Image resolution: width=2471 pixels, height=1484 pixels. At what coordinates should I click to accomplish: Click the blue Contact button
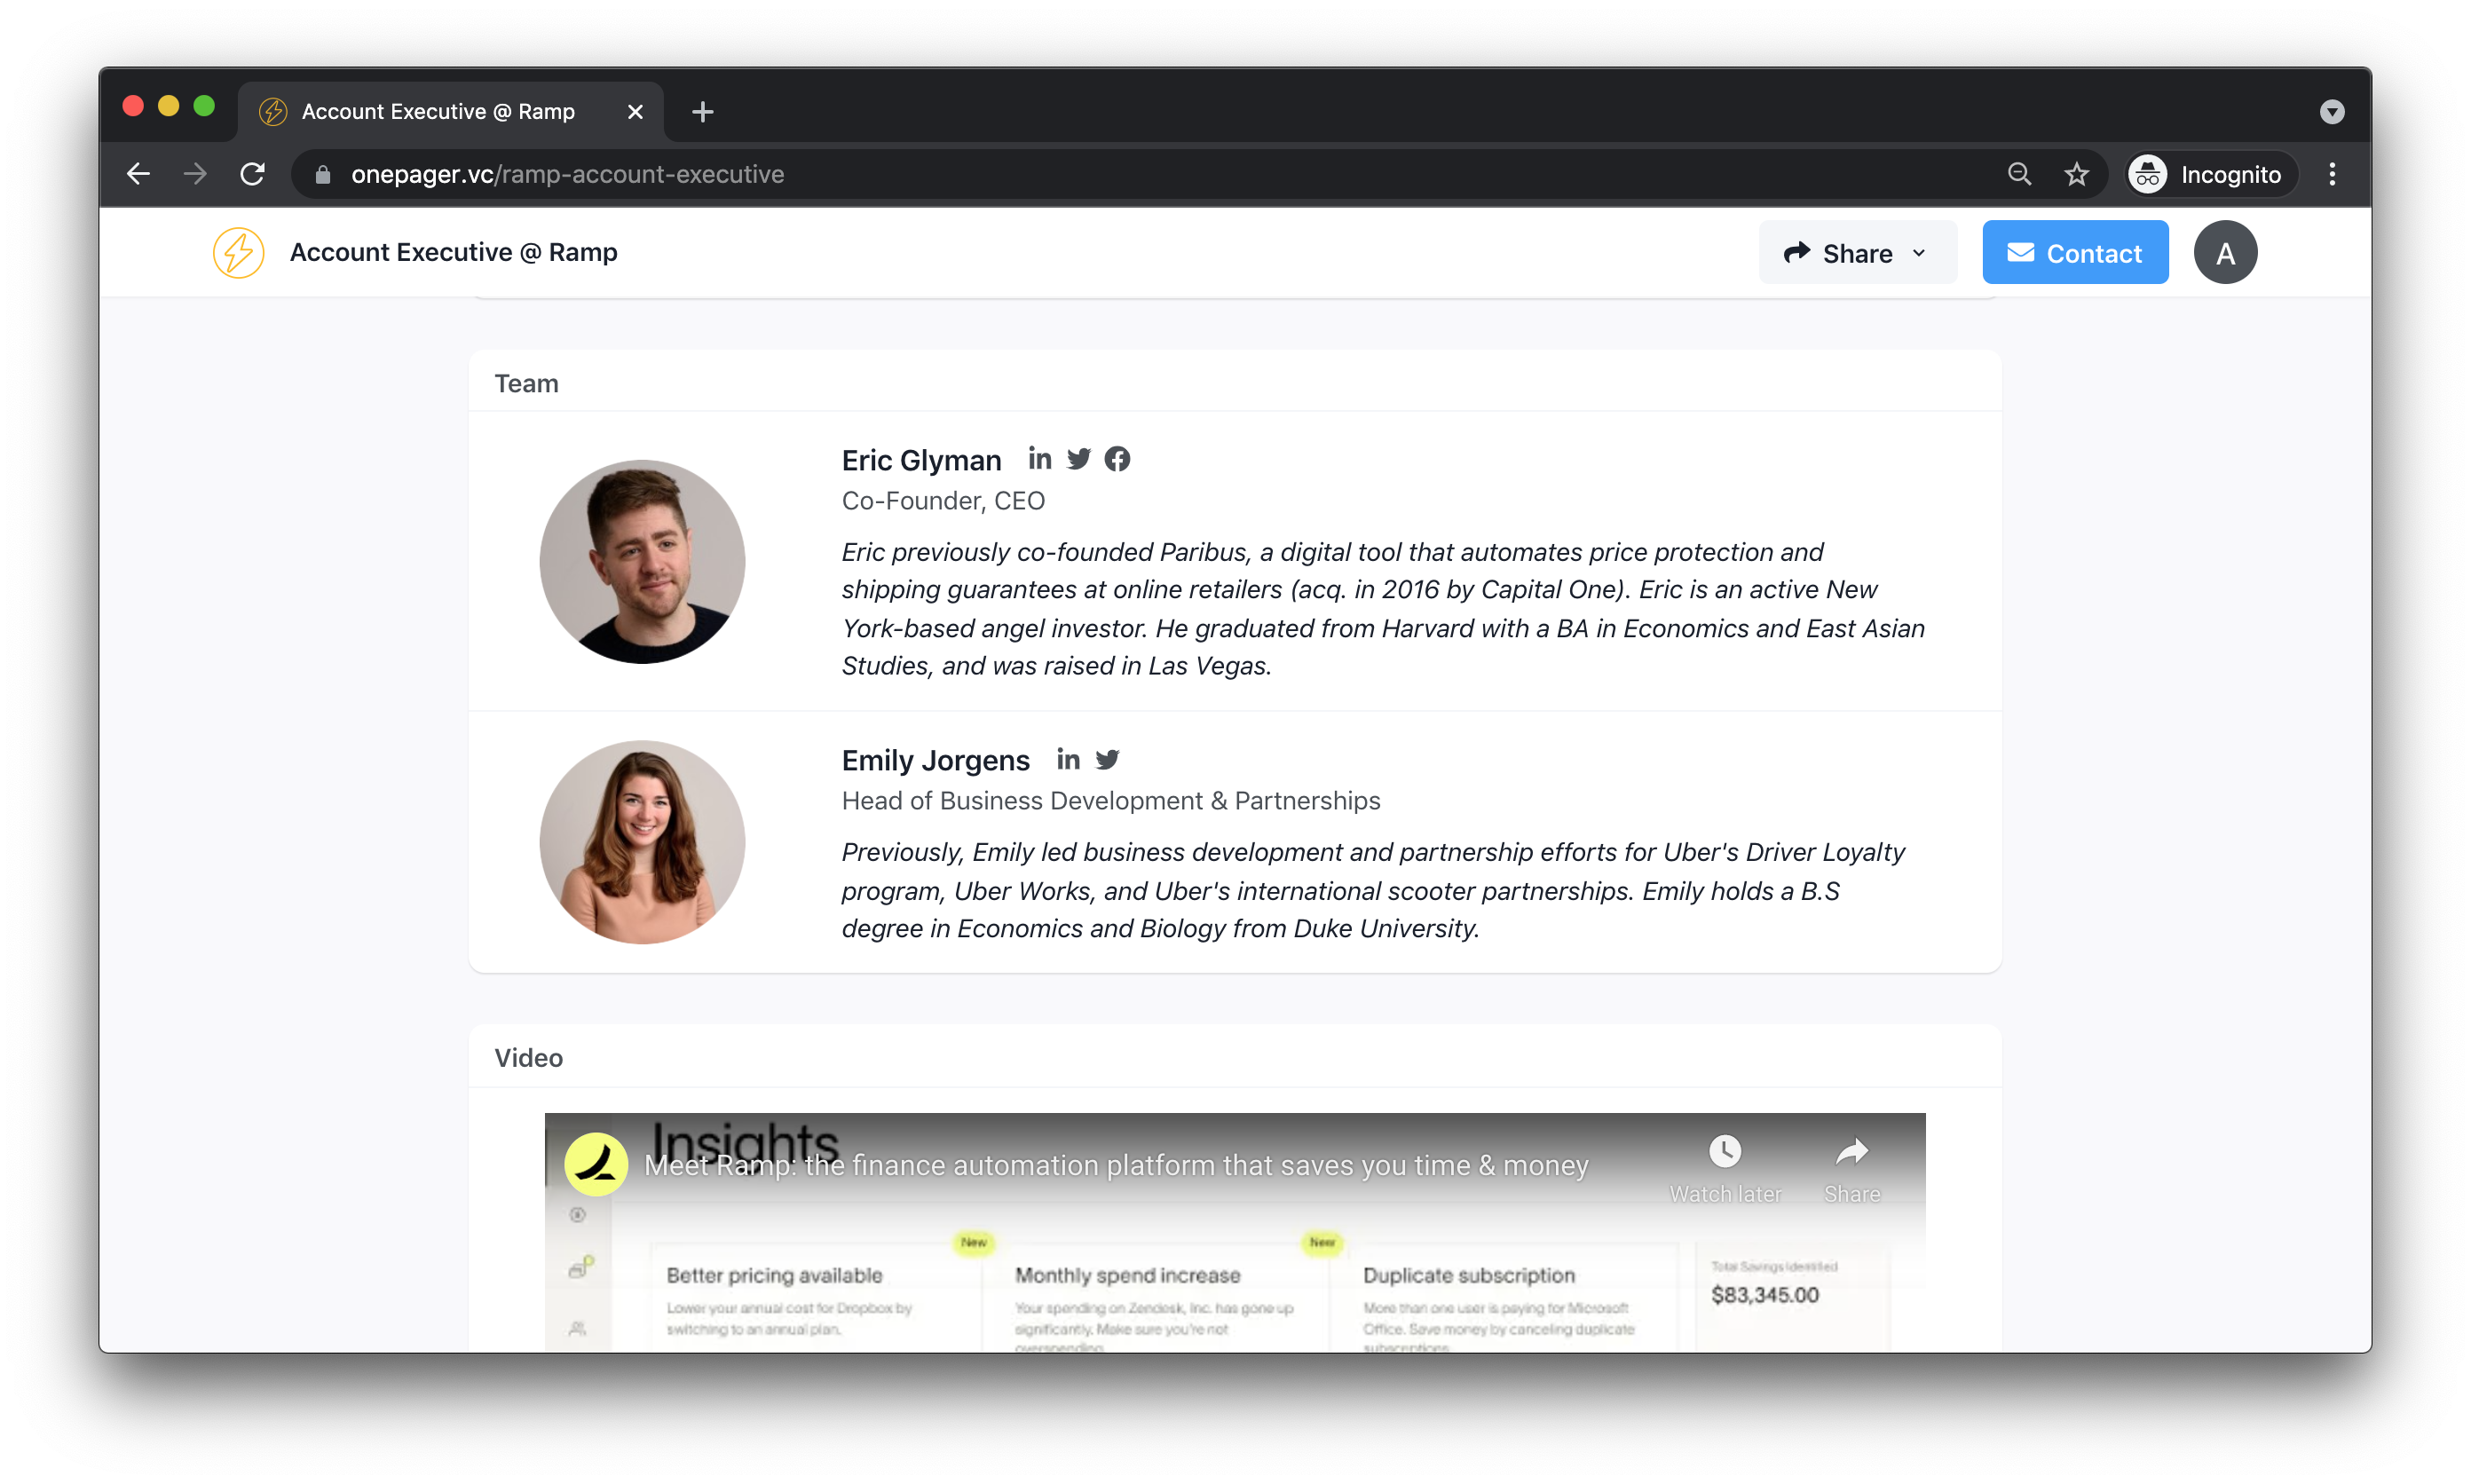coord(2074,253)
